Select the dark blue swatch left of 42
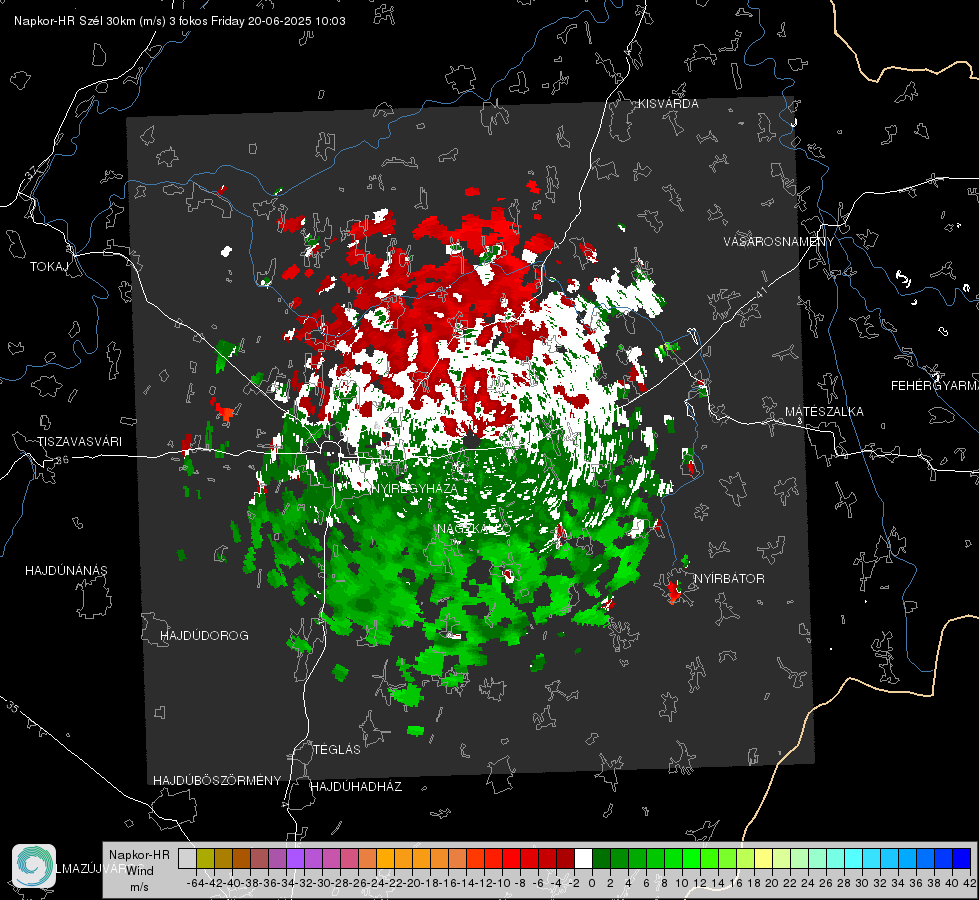 pyautogui.click(x=962, y=858)
